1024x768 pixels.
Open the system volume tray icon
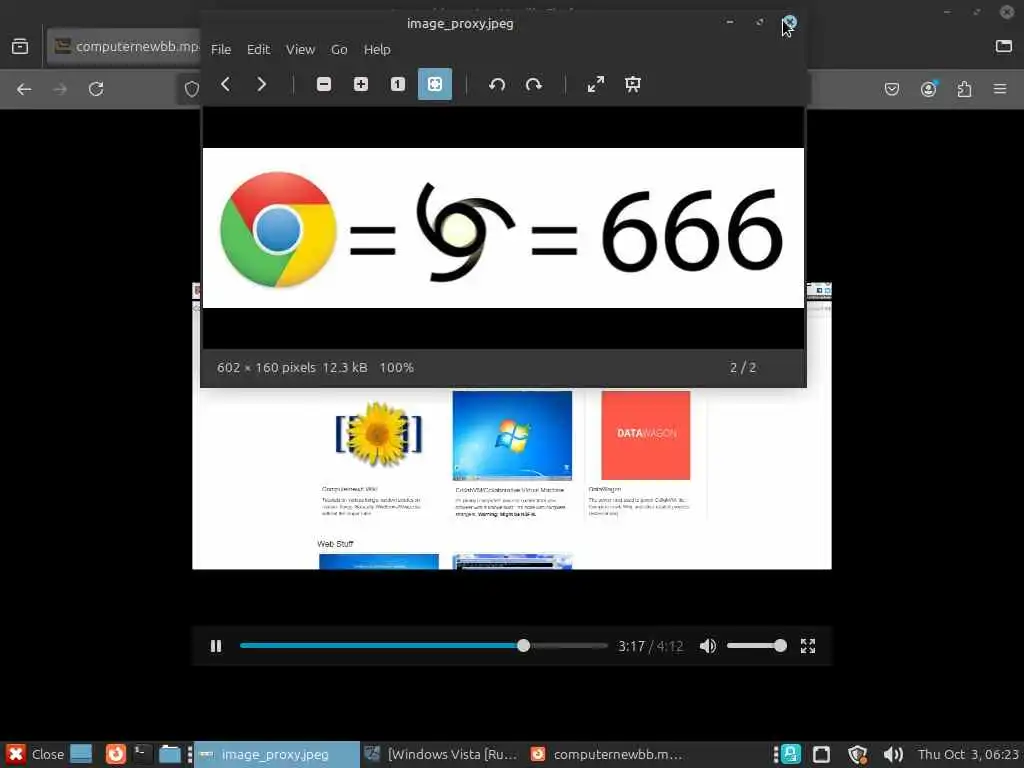click(x=892, y=754)
